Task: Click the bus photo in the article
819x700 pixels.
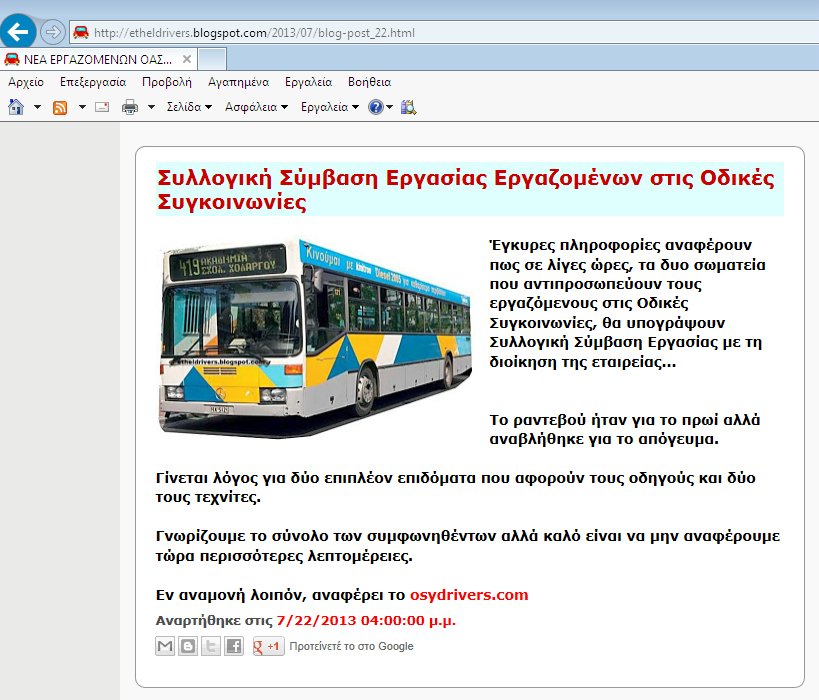Action: pos(315,337)
